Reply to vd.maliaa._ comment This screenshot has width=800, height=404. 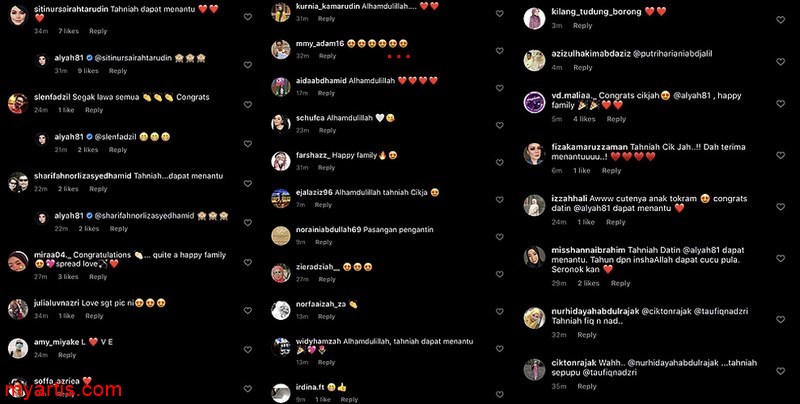[616, 119]
